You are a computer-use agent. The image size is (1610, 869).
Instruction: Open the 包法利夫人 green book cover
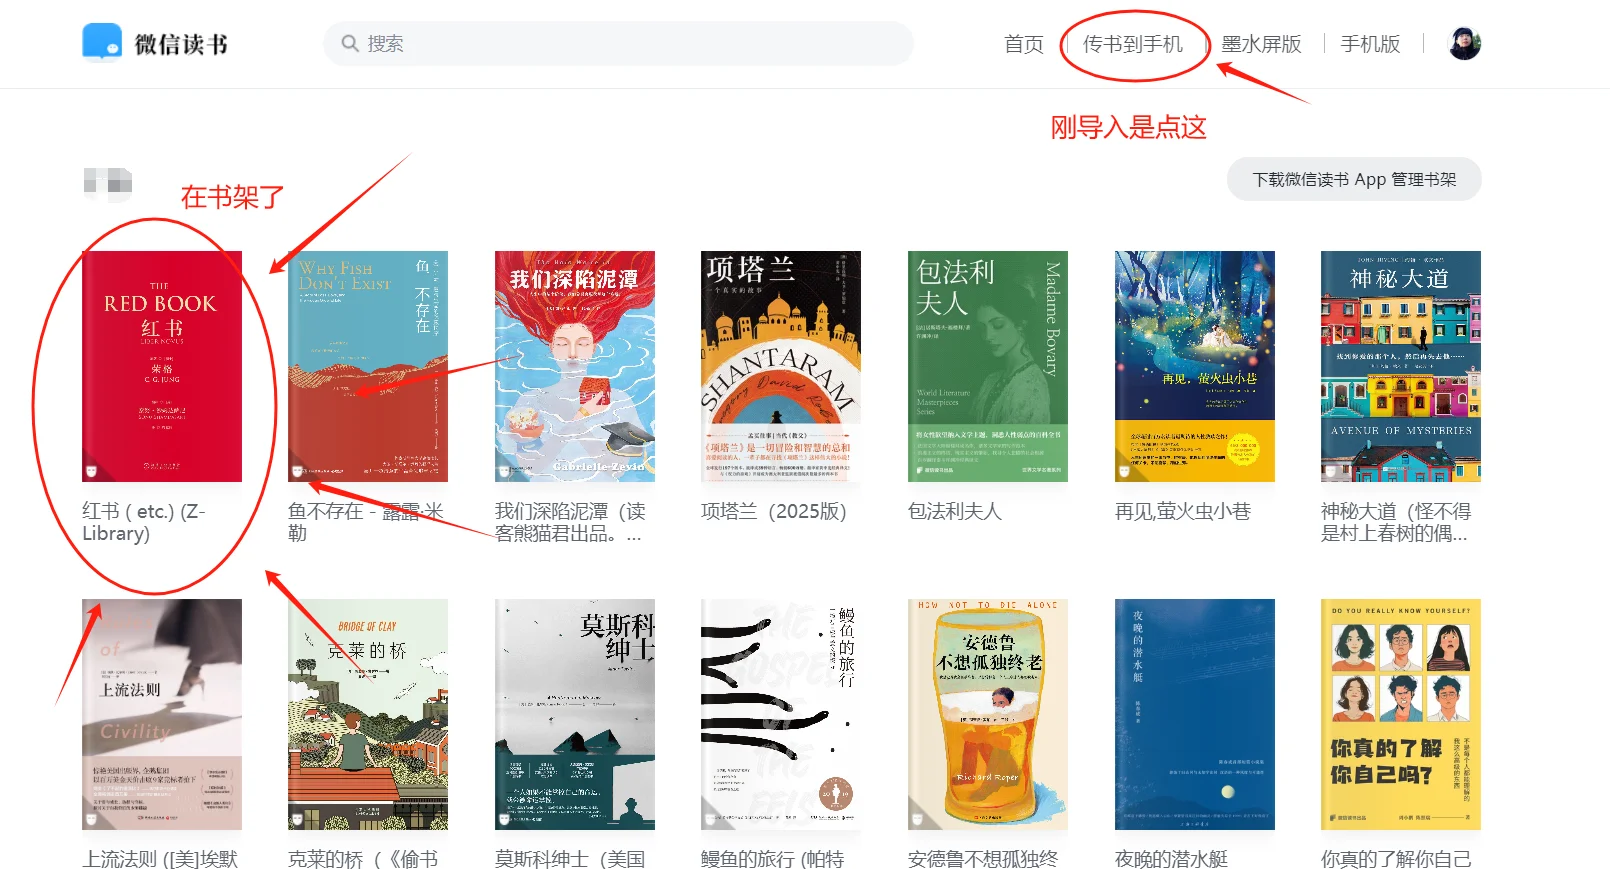988,366
